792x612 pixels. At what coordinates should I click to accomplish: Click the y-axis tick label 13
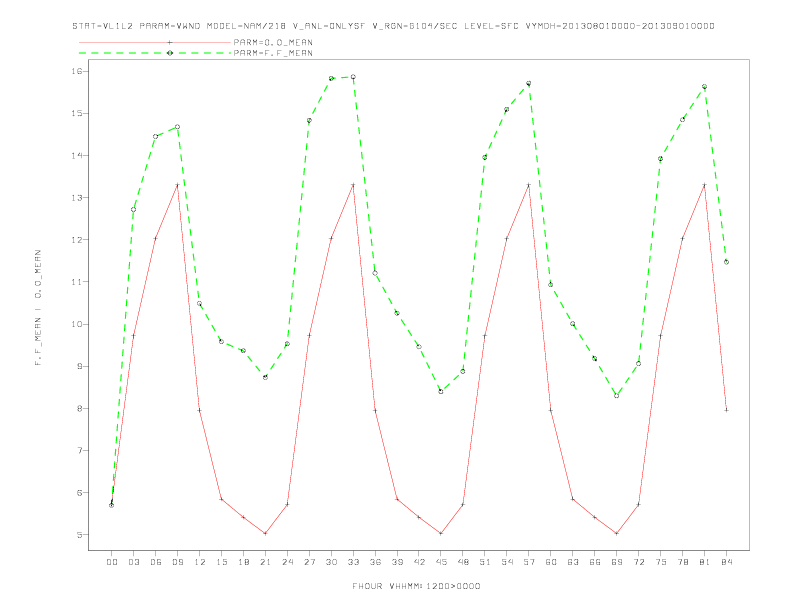77,197
